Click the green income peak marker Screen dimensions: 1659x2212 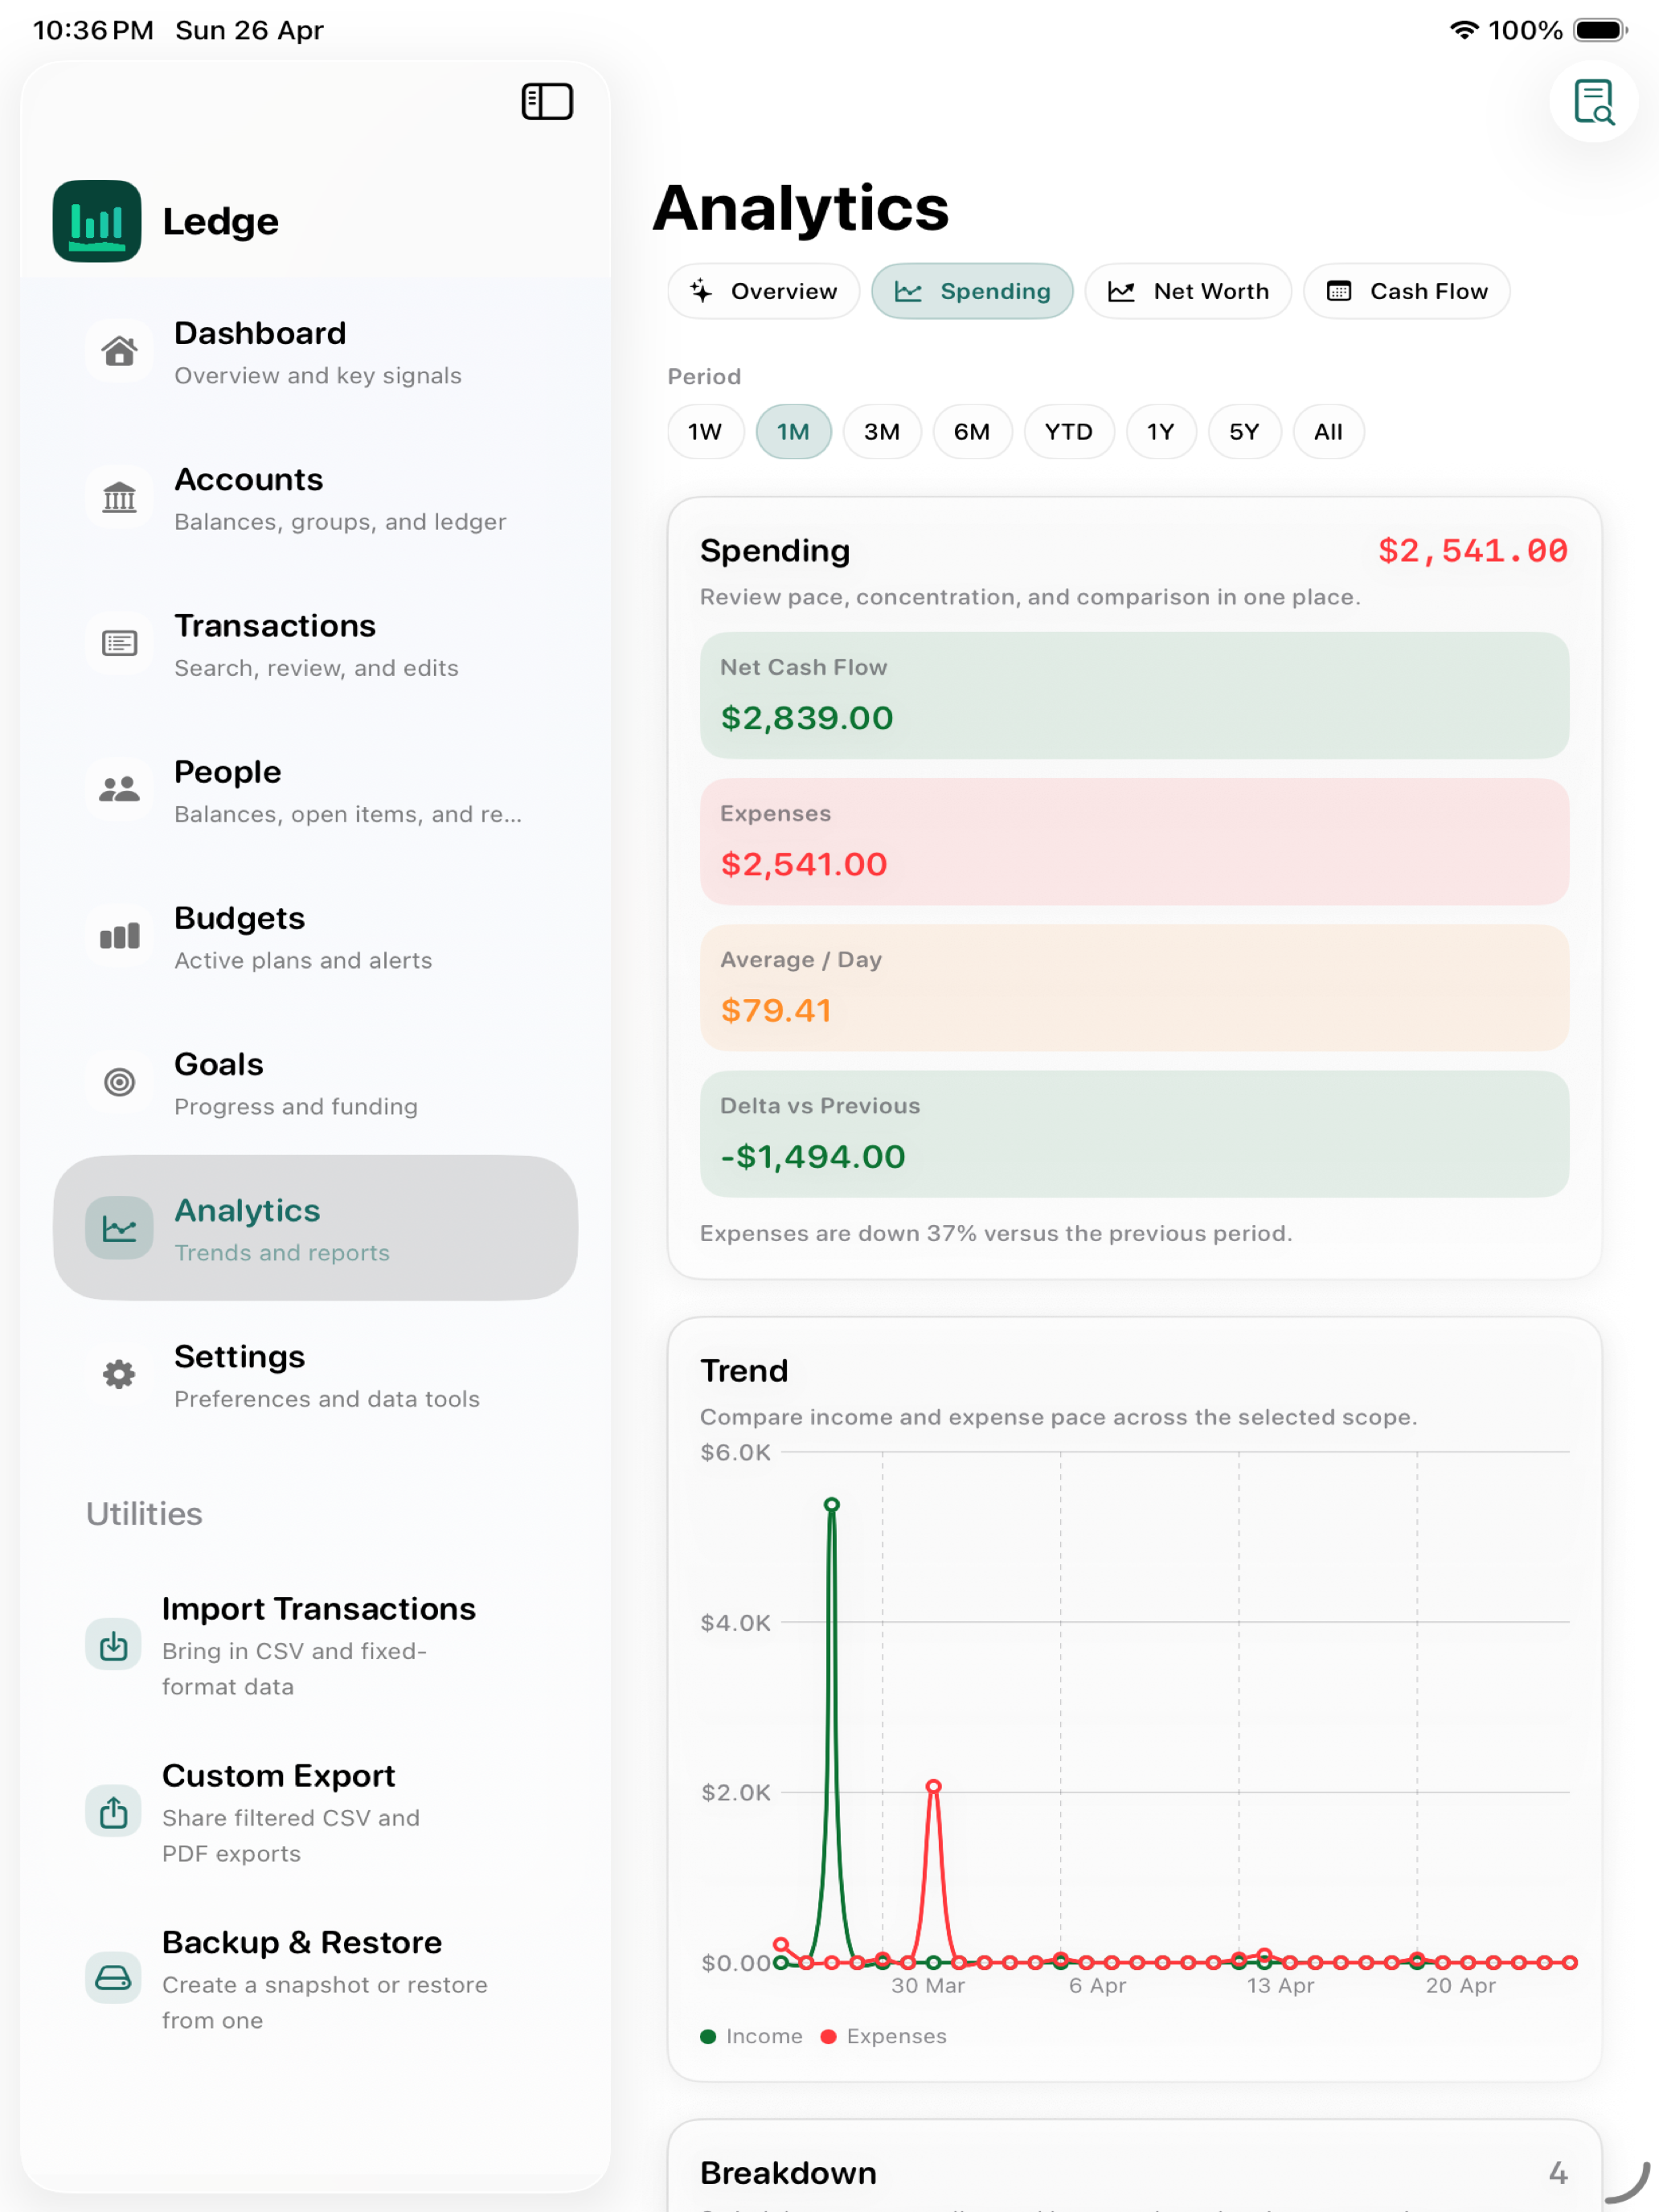coord(831,1504)
